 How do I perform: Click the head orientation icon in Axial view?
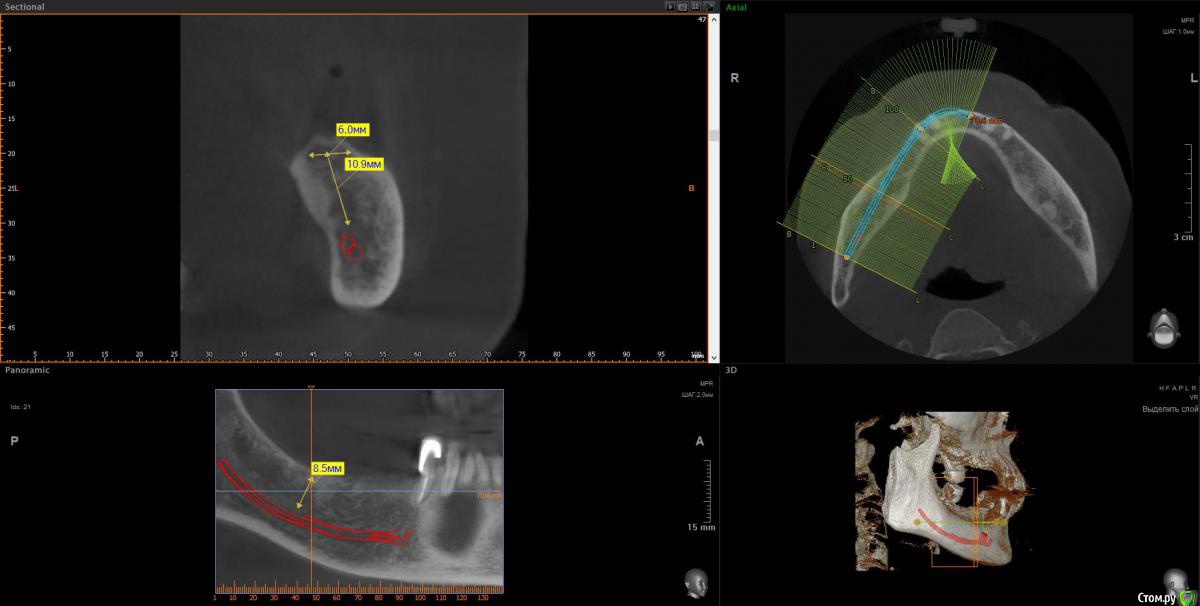pos(1161,329)
